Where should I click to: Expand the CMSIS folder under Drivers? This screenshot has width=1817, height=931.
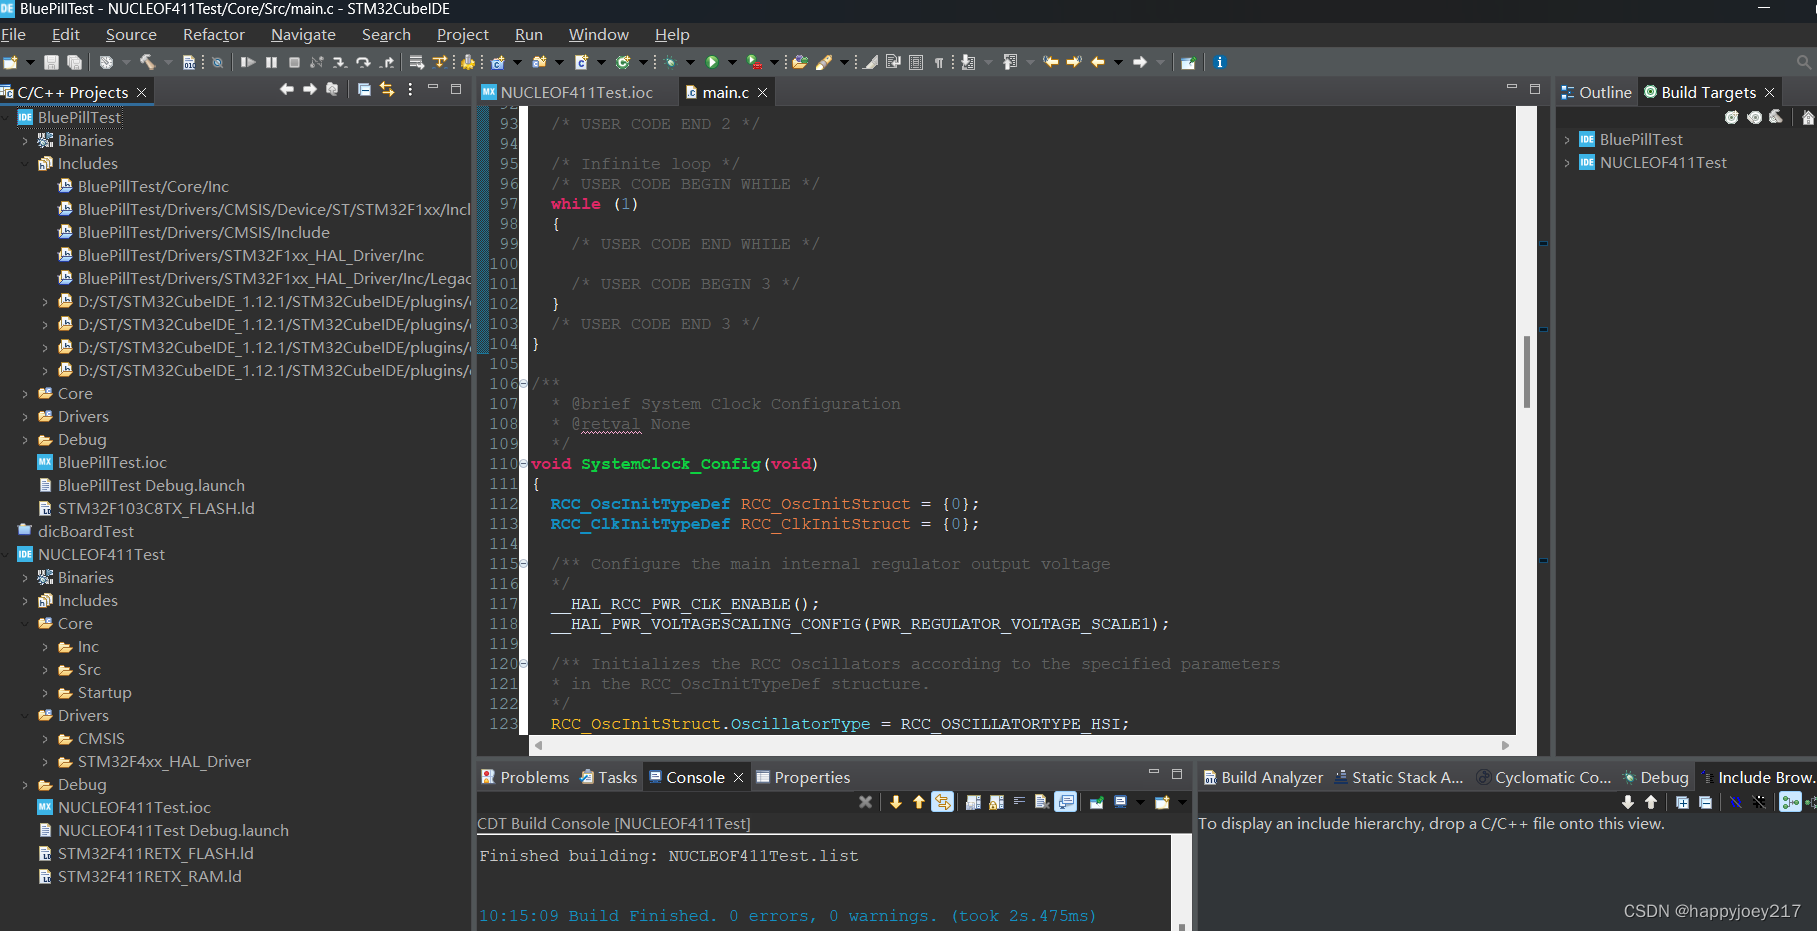(45, 739)
